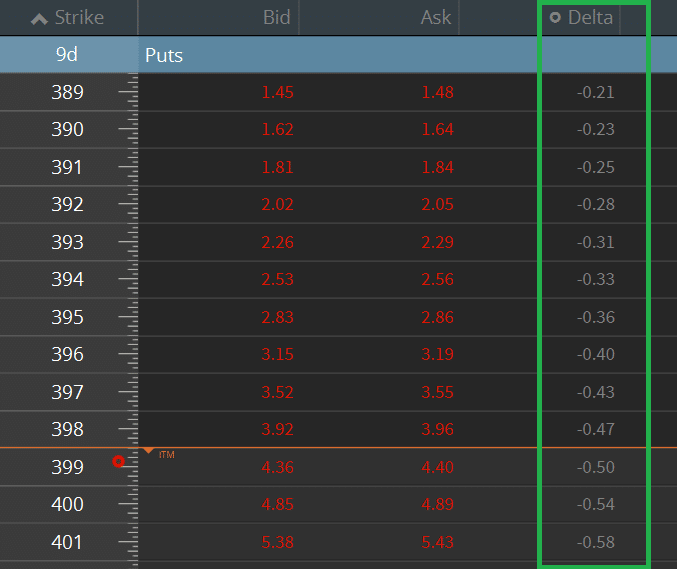Select strike 394

[x=67, y=279]
